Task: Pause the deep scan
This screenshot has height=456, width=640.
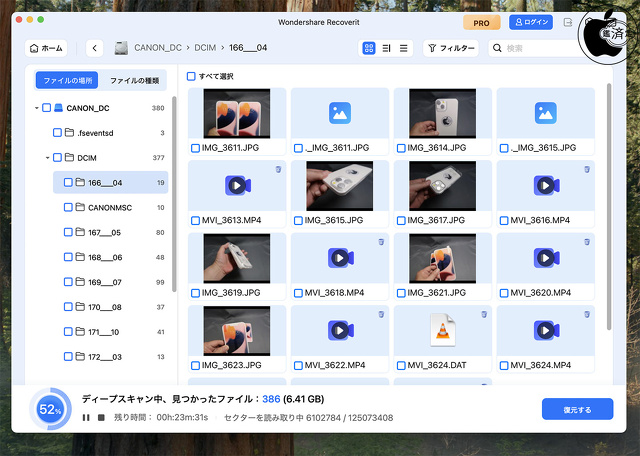Action: click(x=86, y=417)
